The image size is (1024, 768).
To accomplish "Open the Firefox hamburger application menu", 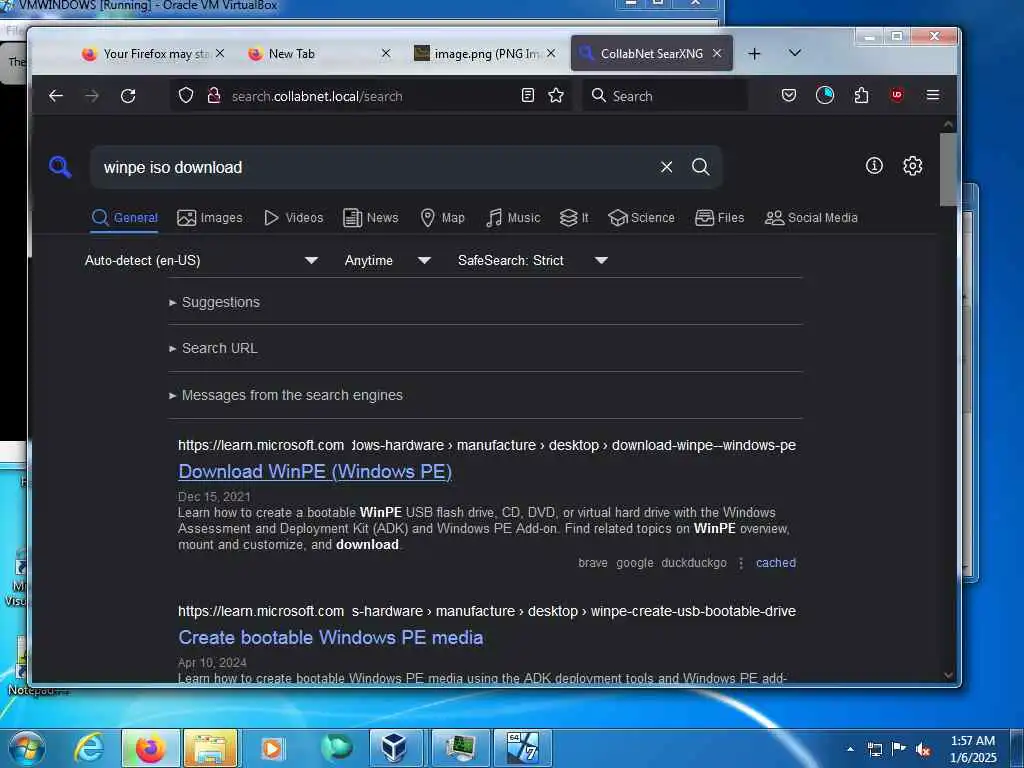I will pyautogui.click(x=933, y=95).
